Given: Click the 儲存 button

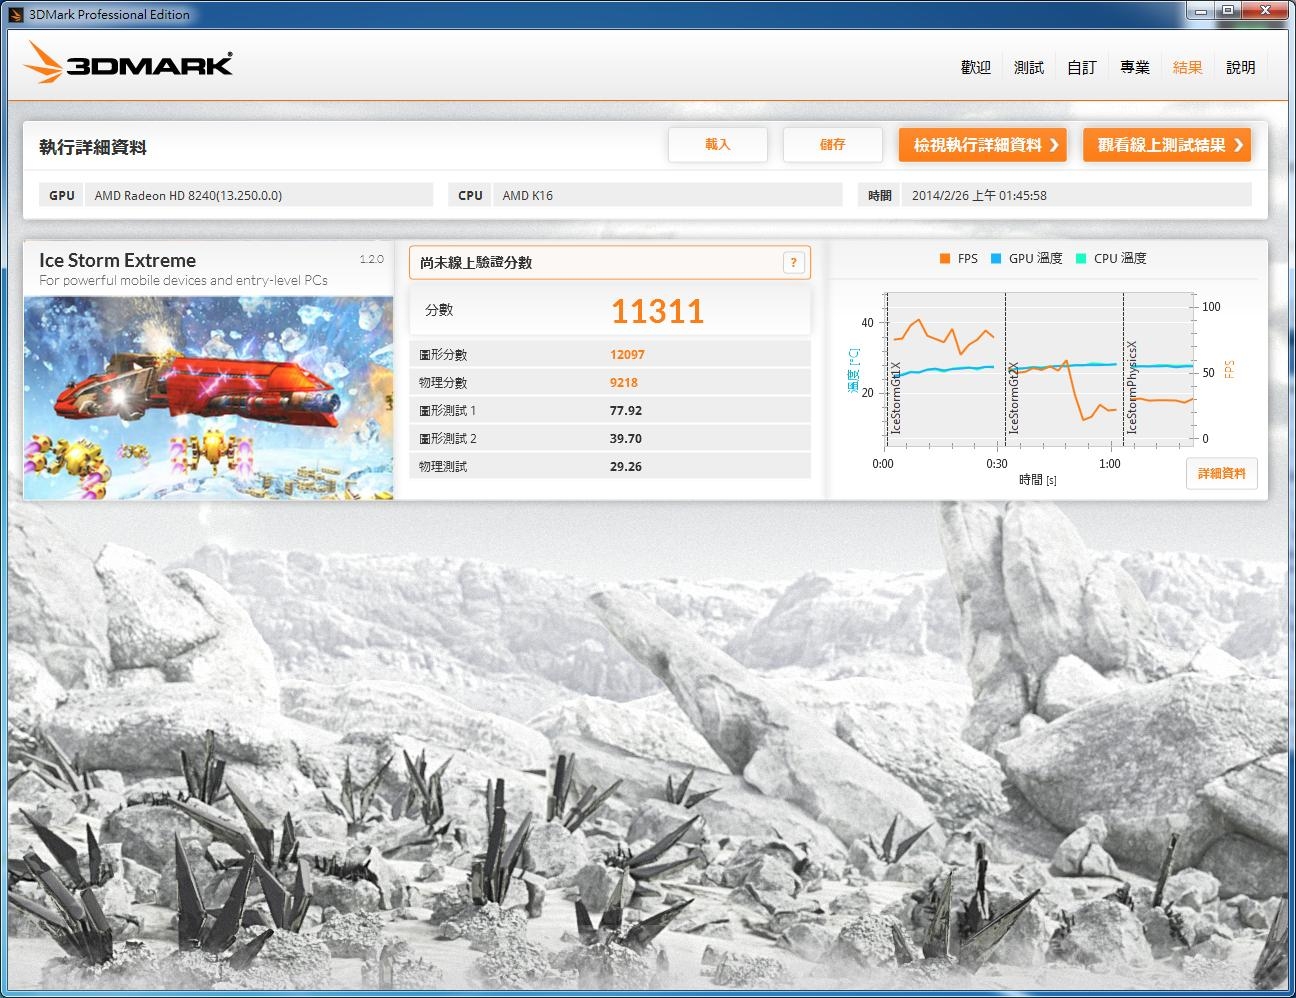Looking at the screenshot, I should [833, 145].
